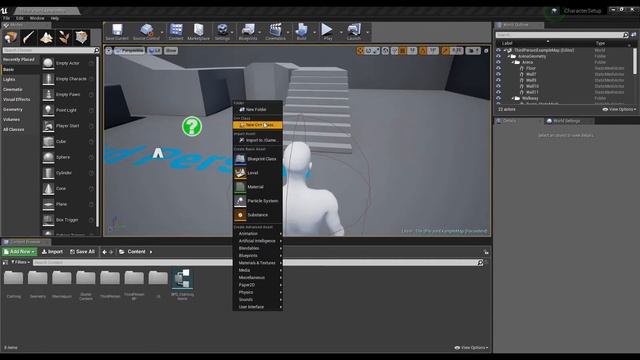Click the Cinematics clapperboard icon
640x360 pixels.
click(276, 31)
